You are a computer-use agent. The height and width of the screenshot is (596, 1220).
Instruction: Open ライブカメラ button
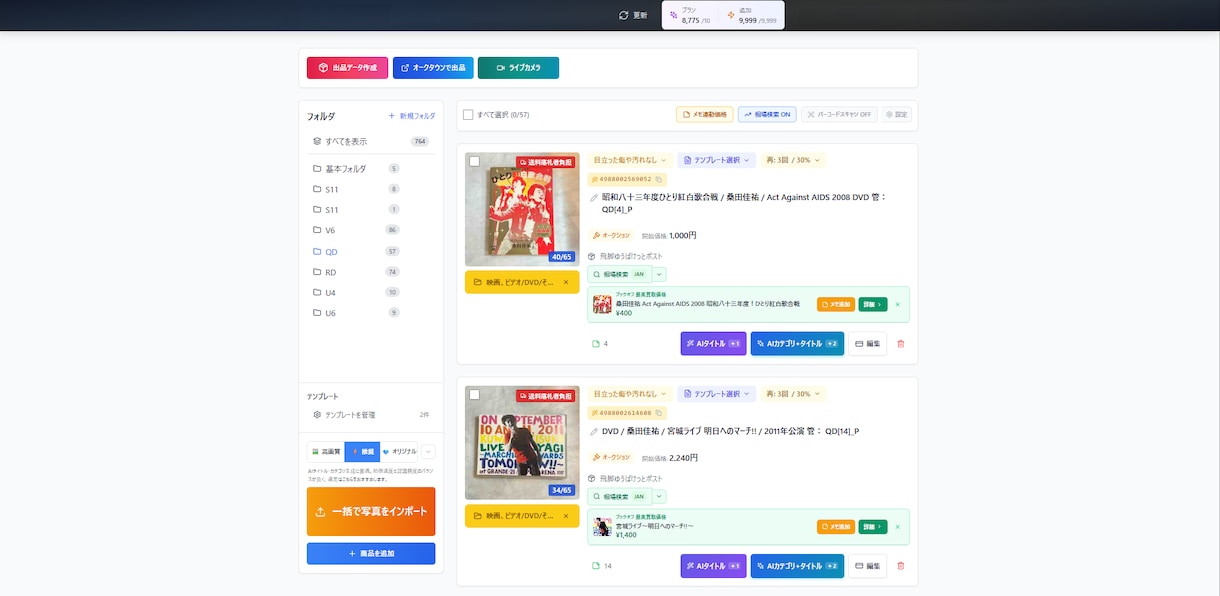(518, 68)
